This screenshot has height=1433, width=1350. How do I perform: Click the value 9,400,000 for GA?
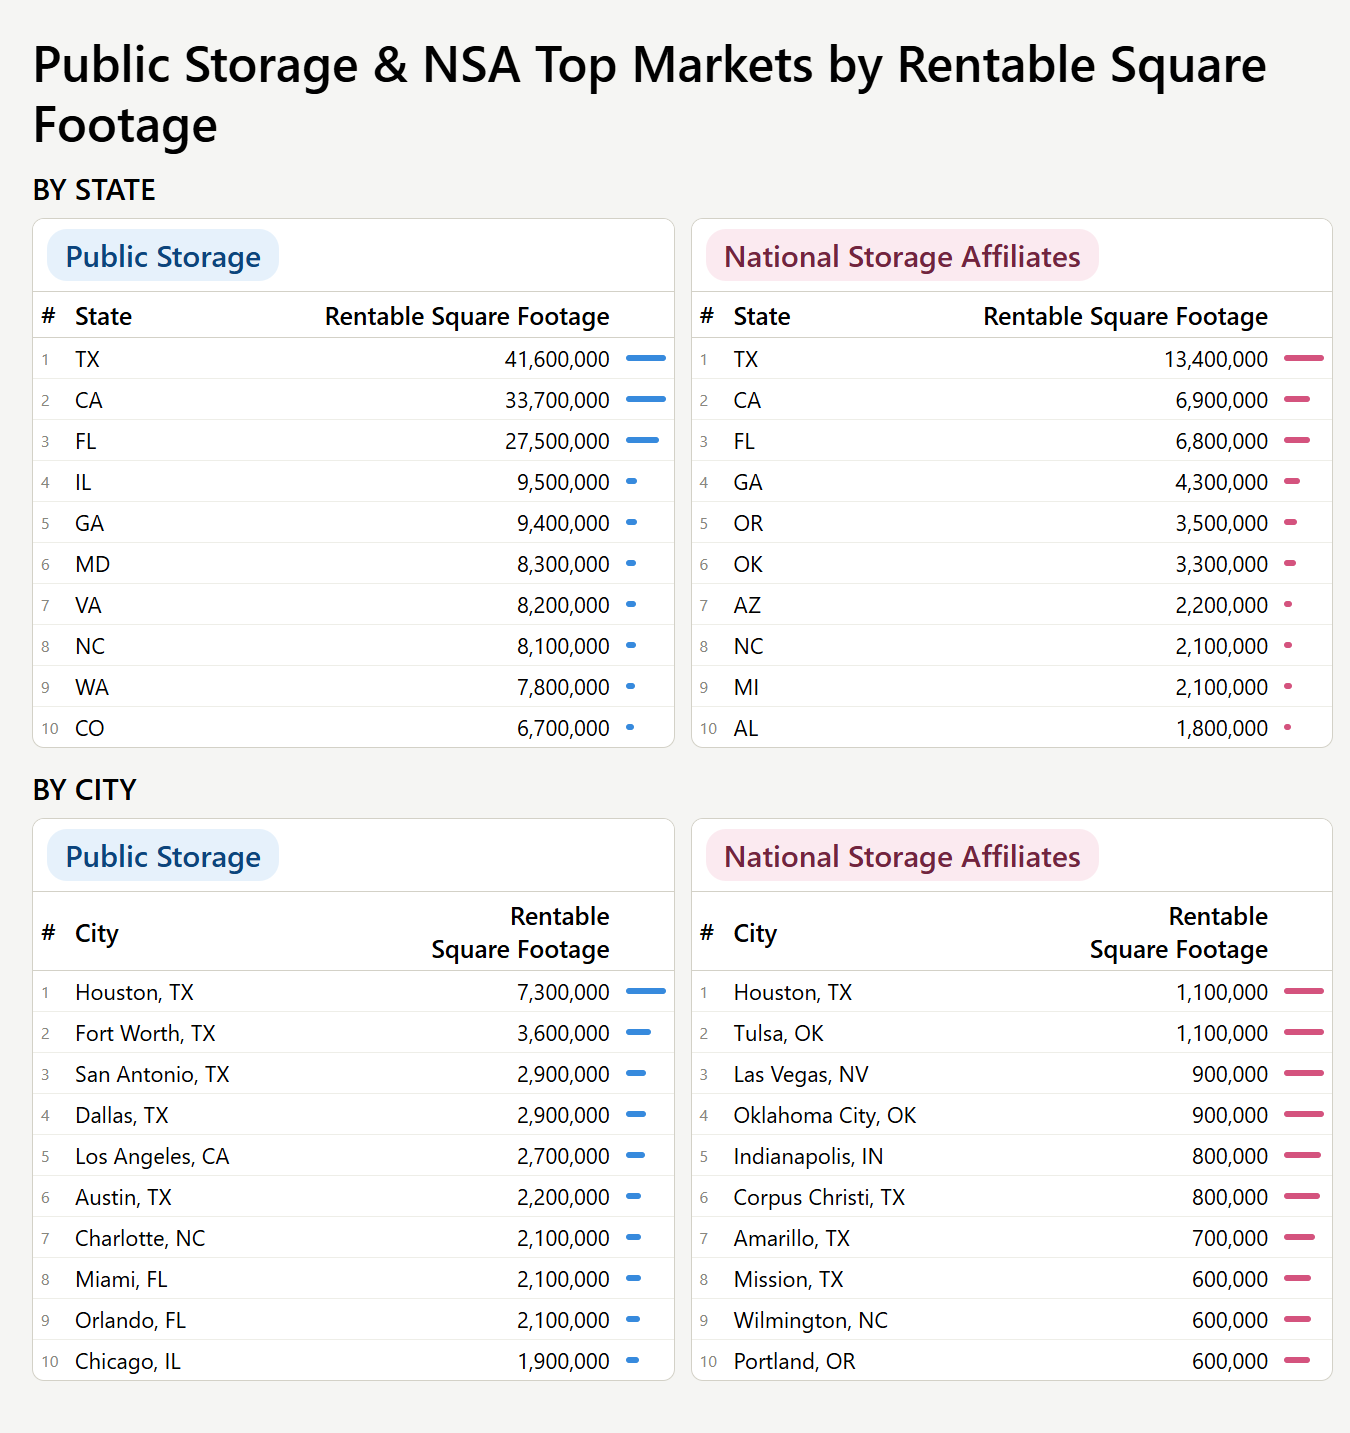click(x=563, y=523)
